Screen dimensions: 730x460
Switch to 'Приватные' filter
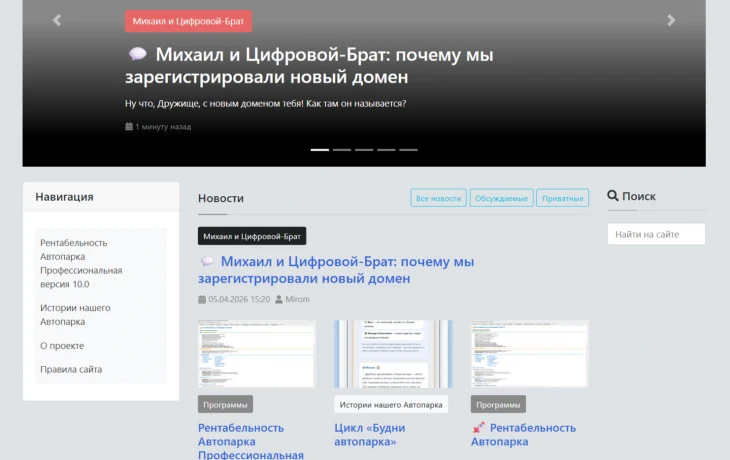pyautogui.click(x=562, y=198)
